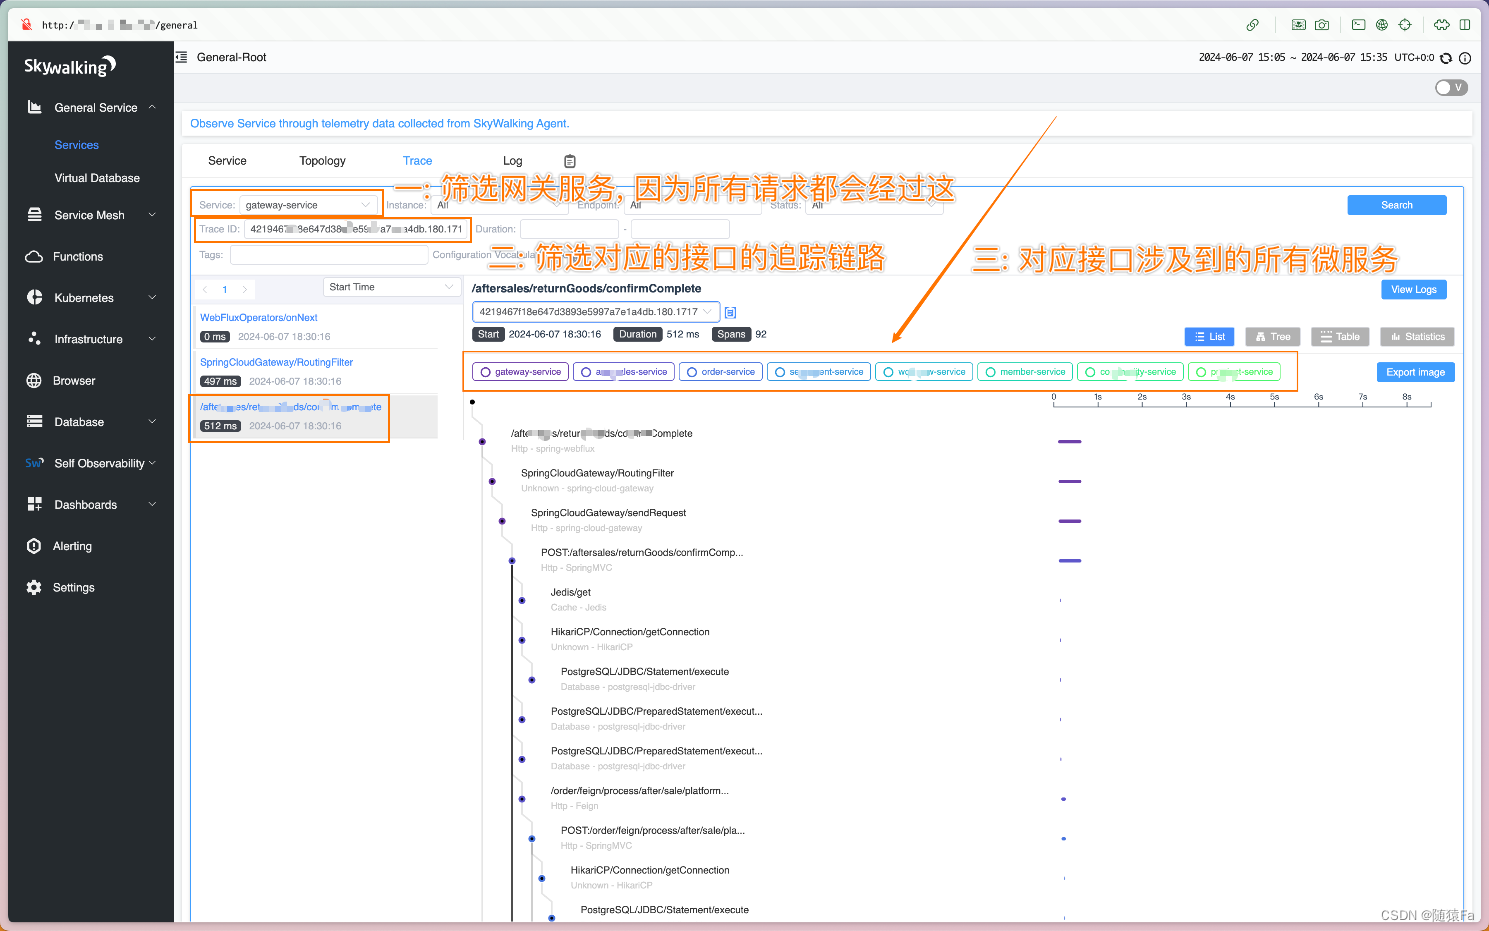This screenshot has width=1489, height=931.
Task: Click the View Logs button
Action: [x=1414, y=290]
